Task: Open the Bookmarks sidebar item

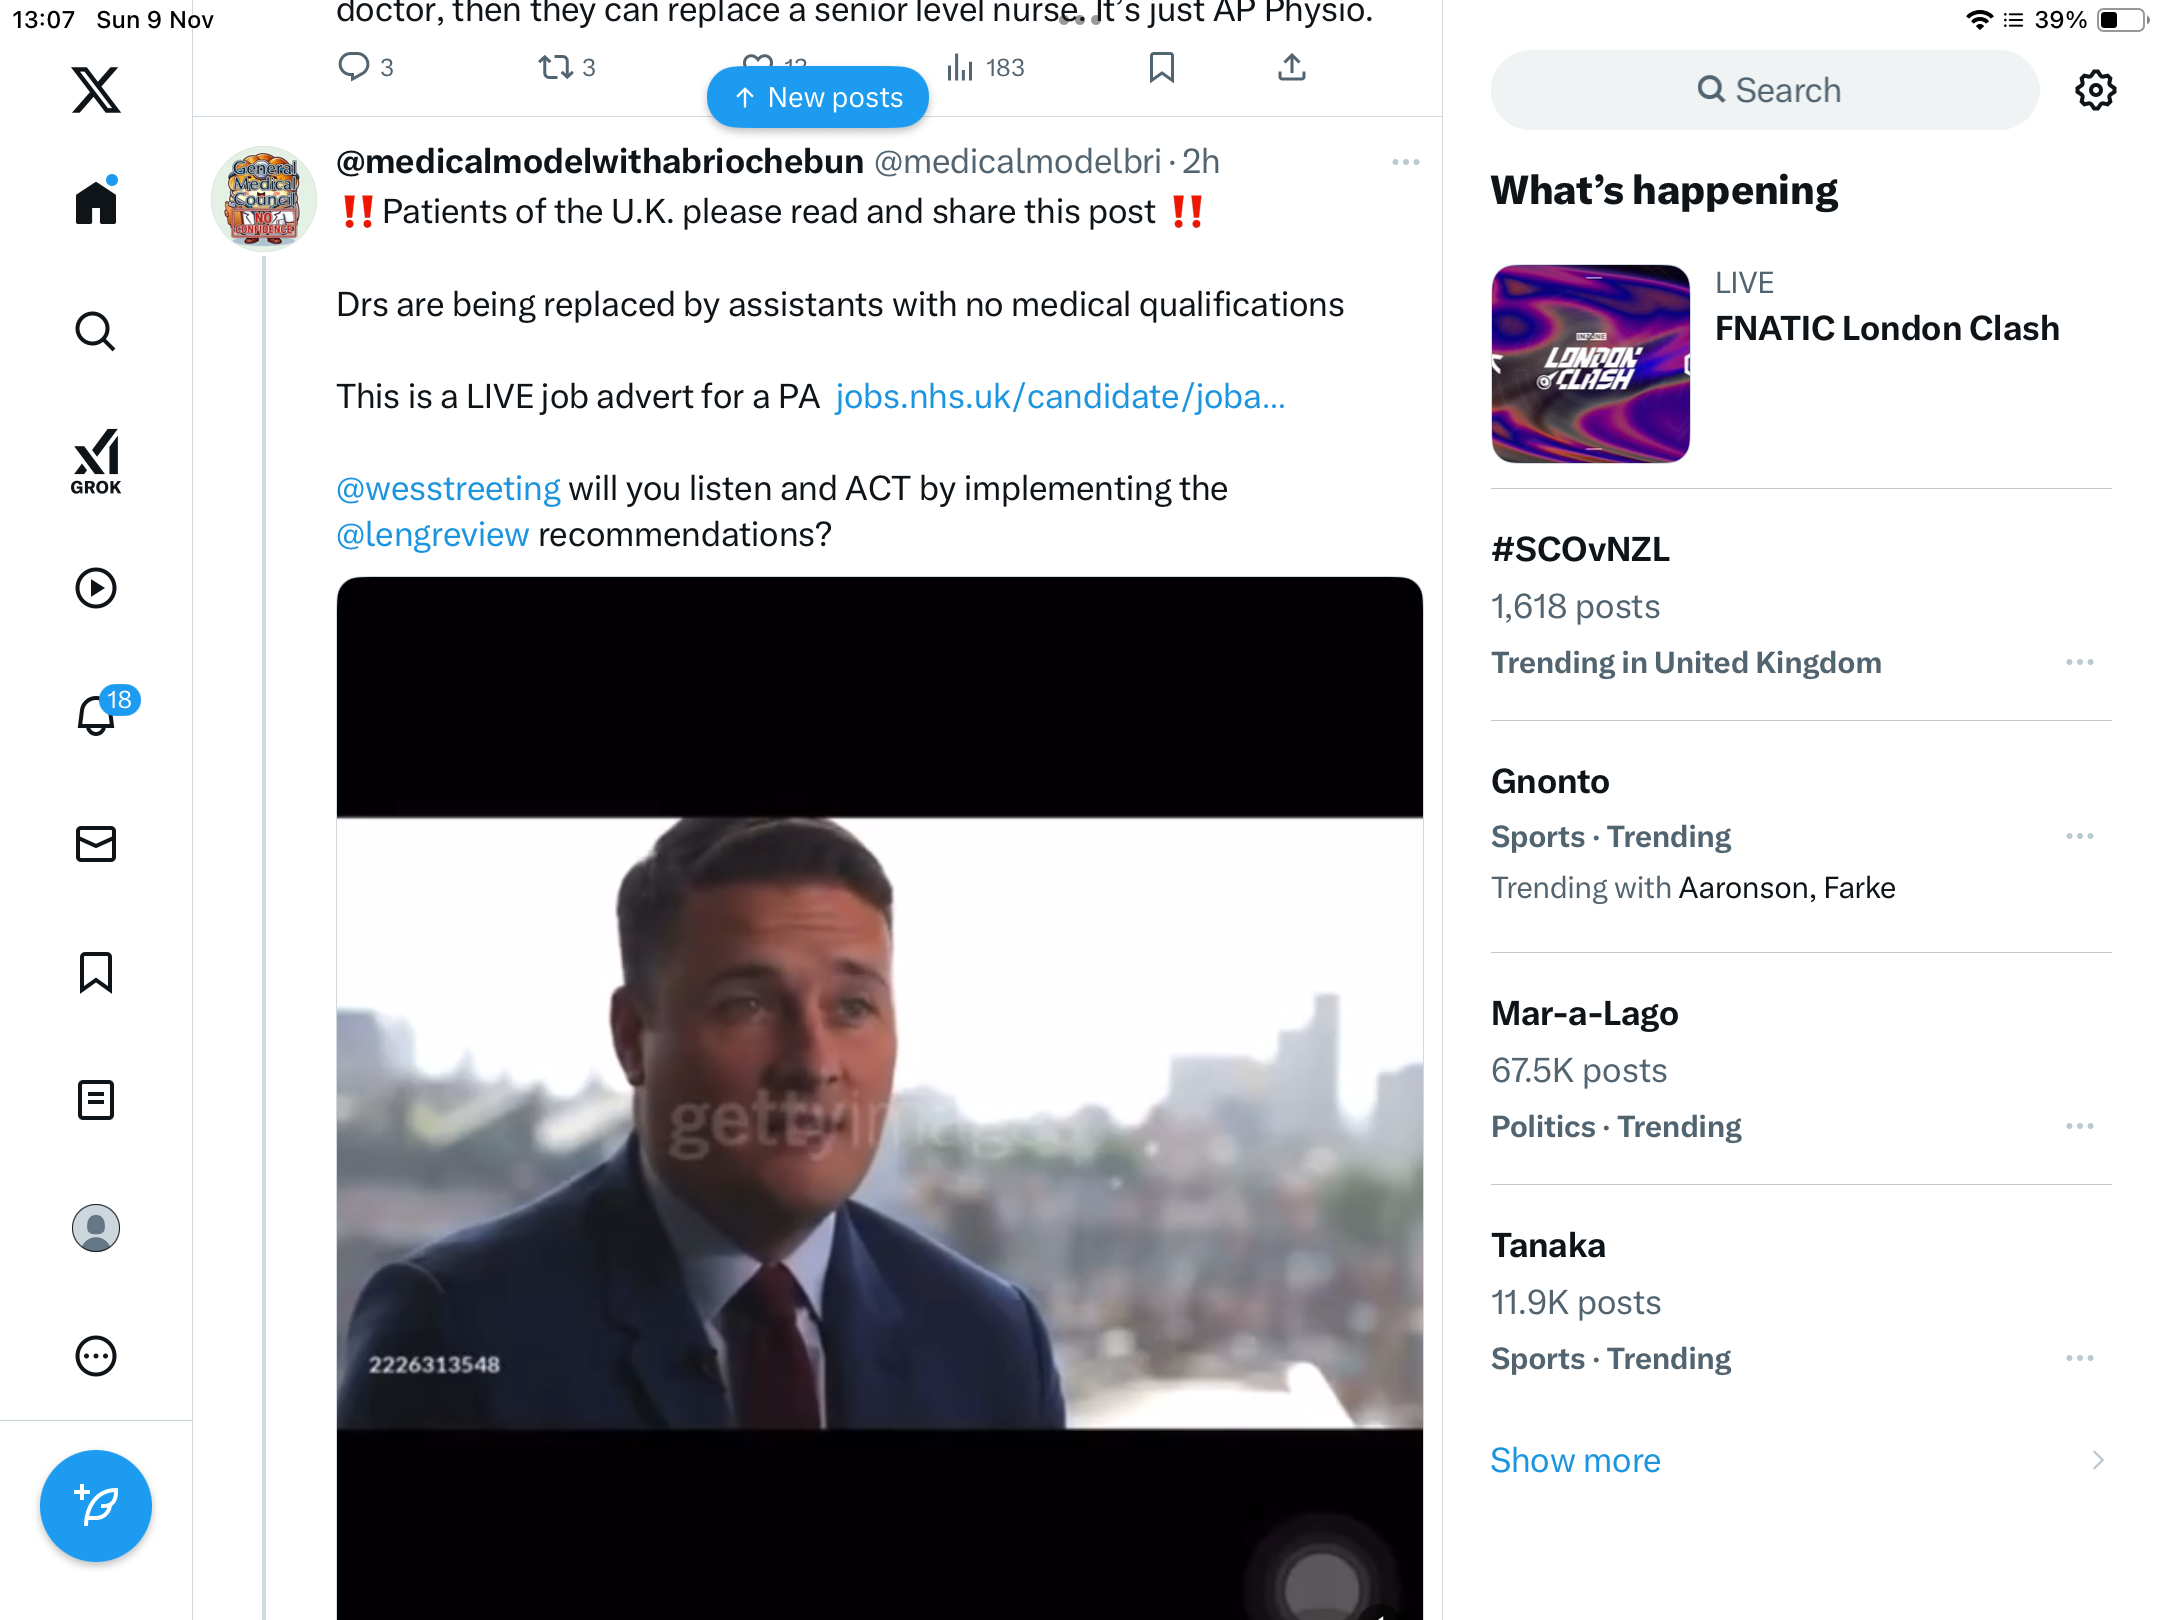Action: click(x=96, y=972)
